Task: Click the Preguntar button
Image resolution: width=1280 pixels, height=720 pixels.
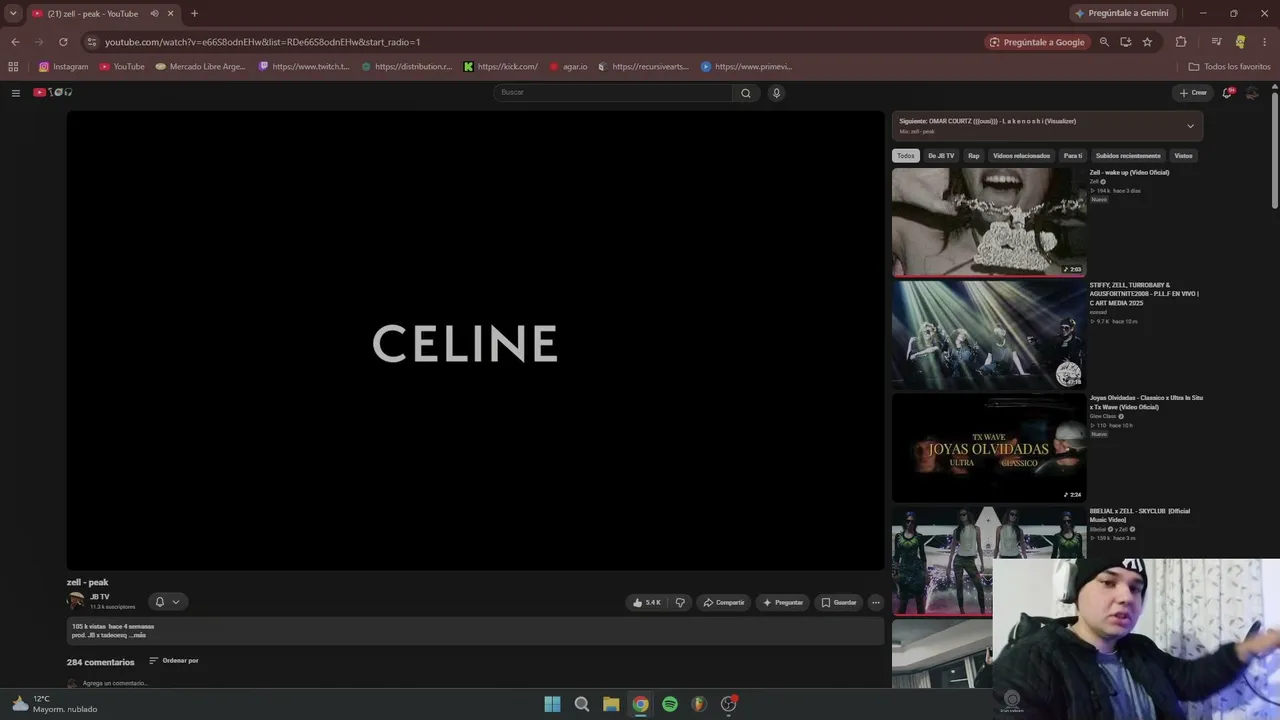Action: pos(783,602)
